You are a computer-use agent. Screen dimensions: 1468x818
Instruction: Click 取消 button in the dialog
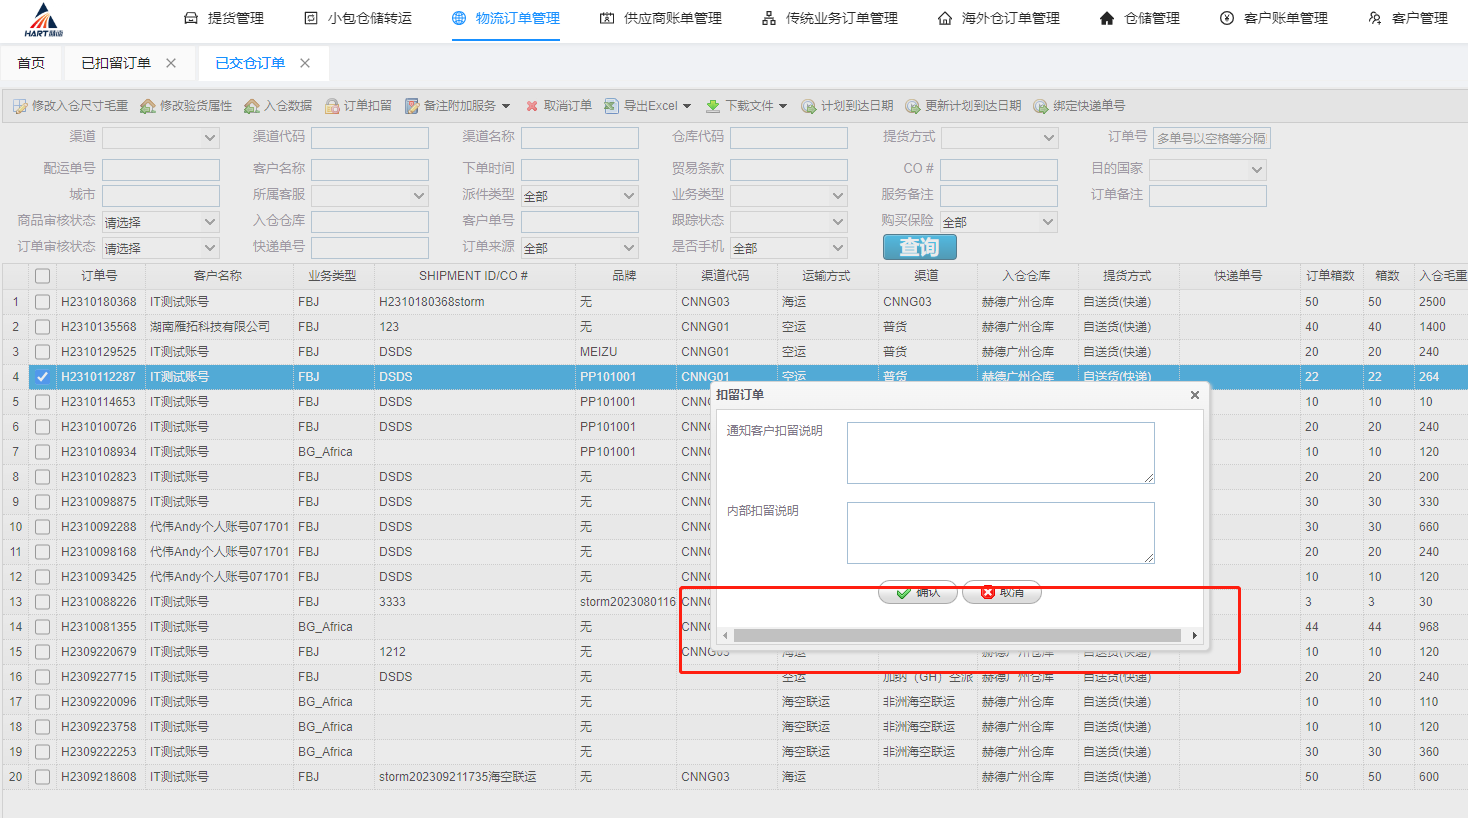(x=1002, y=593)
